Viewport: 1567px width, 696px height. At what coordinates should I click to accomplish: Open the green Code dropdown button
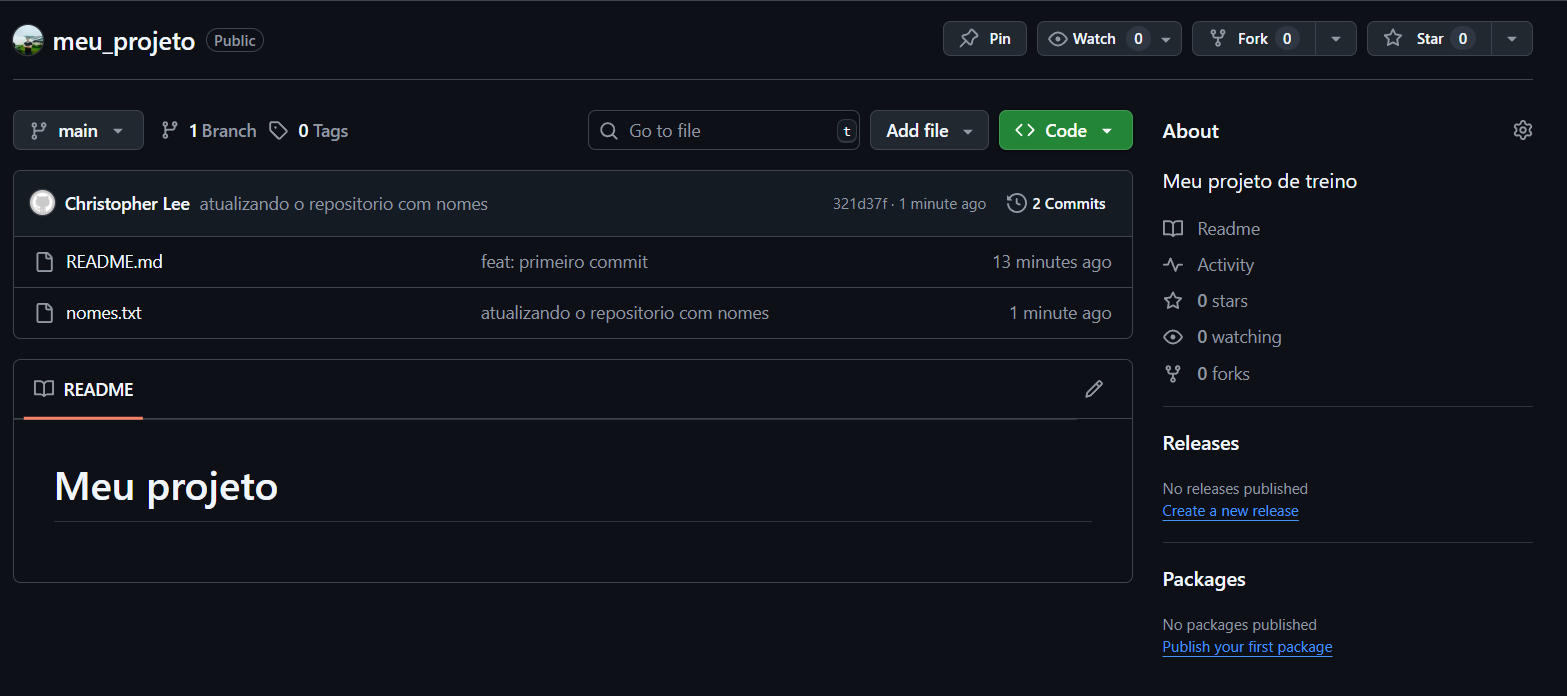pos(1065,130)
